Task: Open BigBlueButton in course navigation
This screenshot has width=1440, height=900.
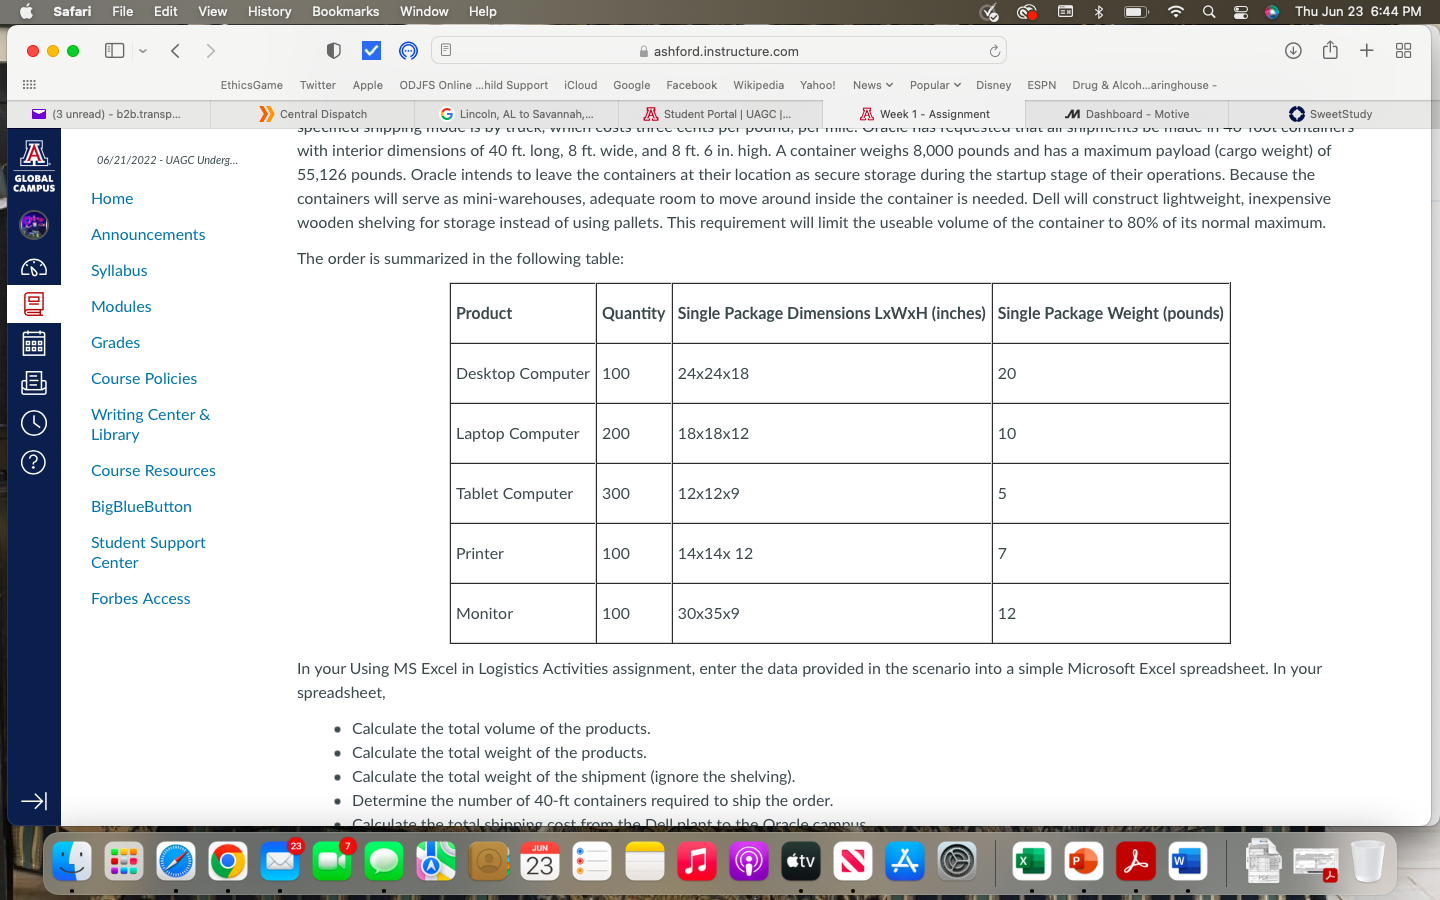Action: [x=141, y=506]
